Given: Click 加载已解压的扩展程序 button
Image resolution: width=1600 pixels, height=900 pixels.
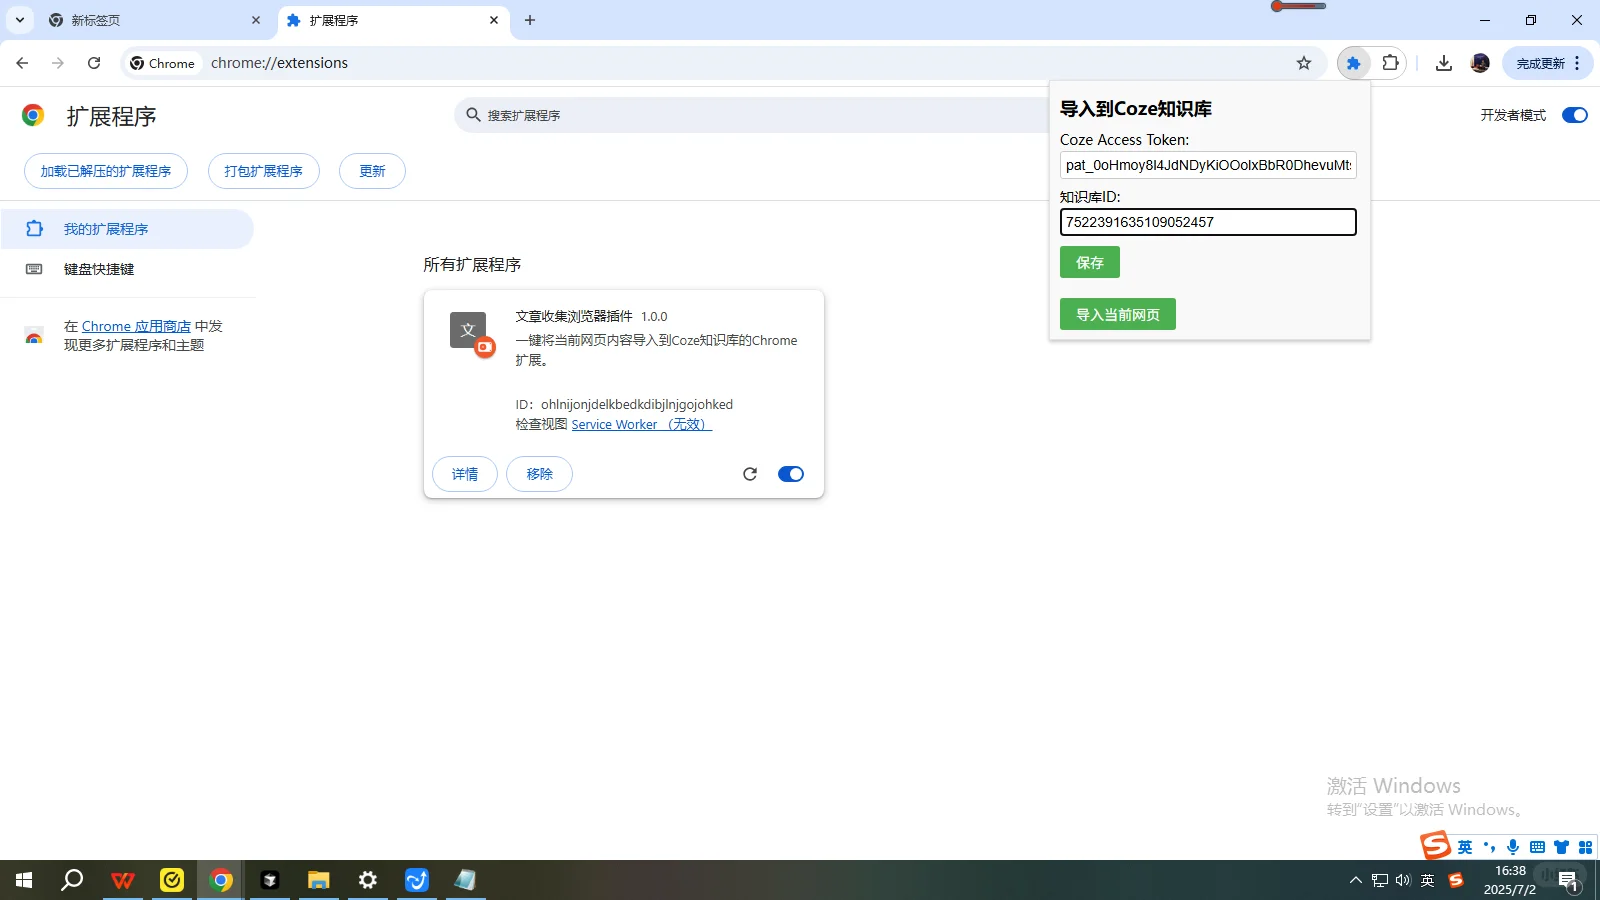Looking at the screenshot, I should (x=106, y=171).
